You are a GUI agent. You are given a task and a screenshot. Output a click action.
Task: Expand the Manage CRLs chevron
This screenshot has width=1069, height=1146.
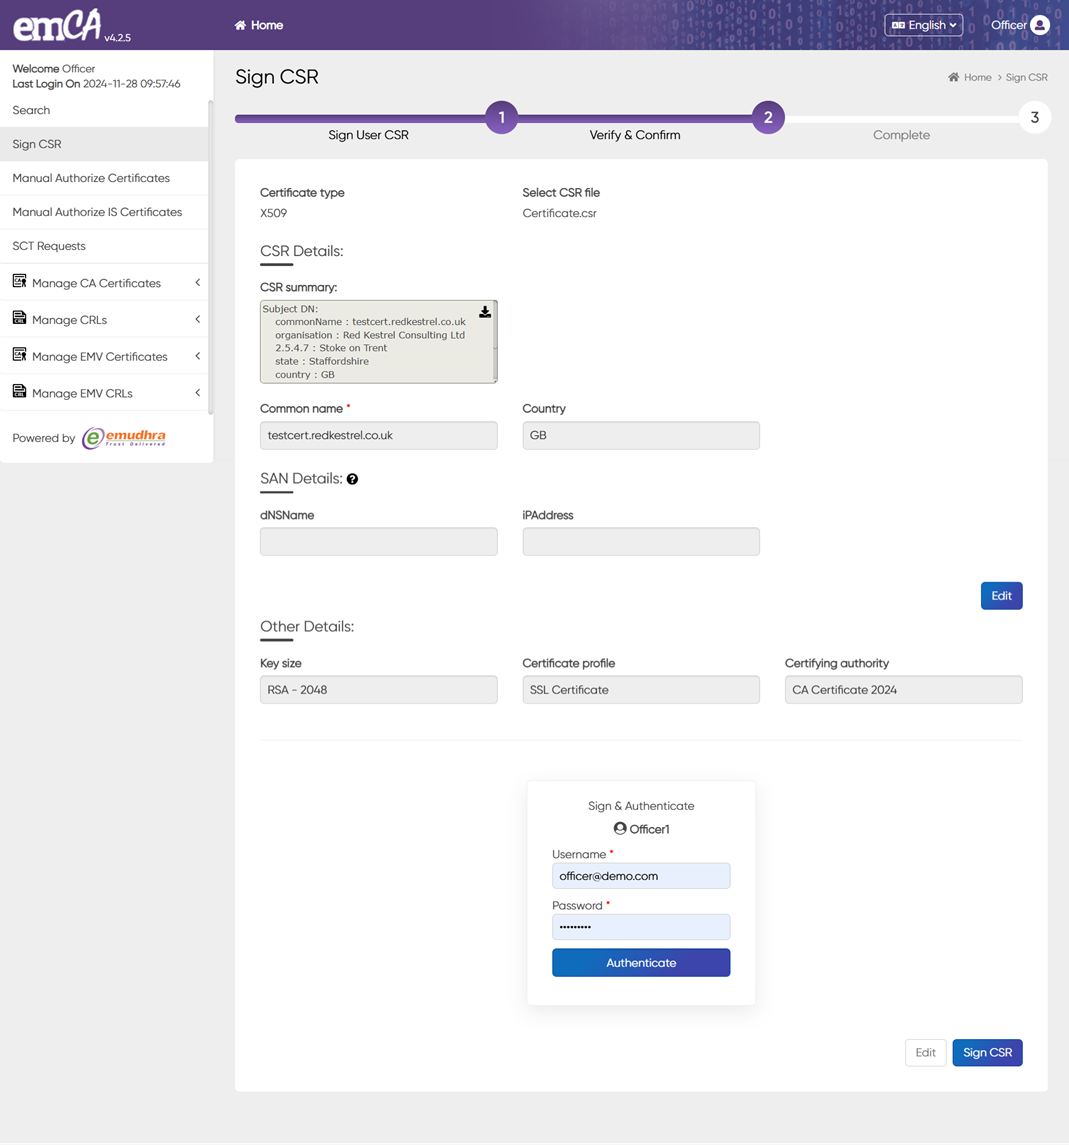pyautogui.click(x=197, y=320)
